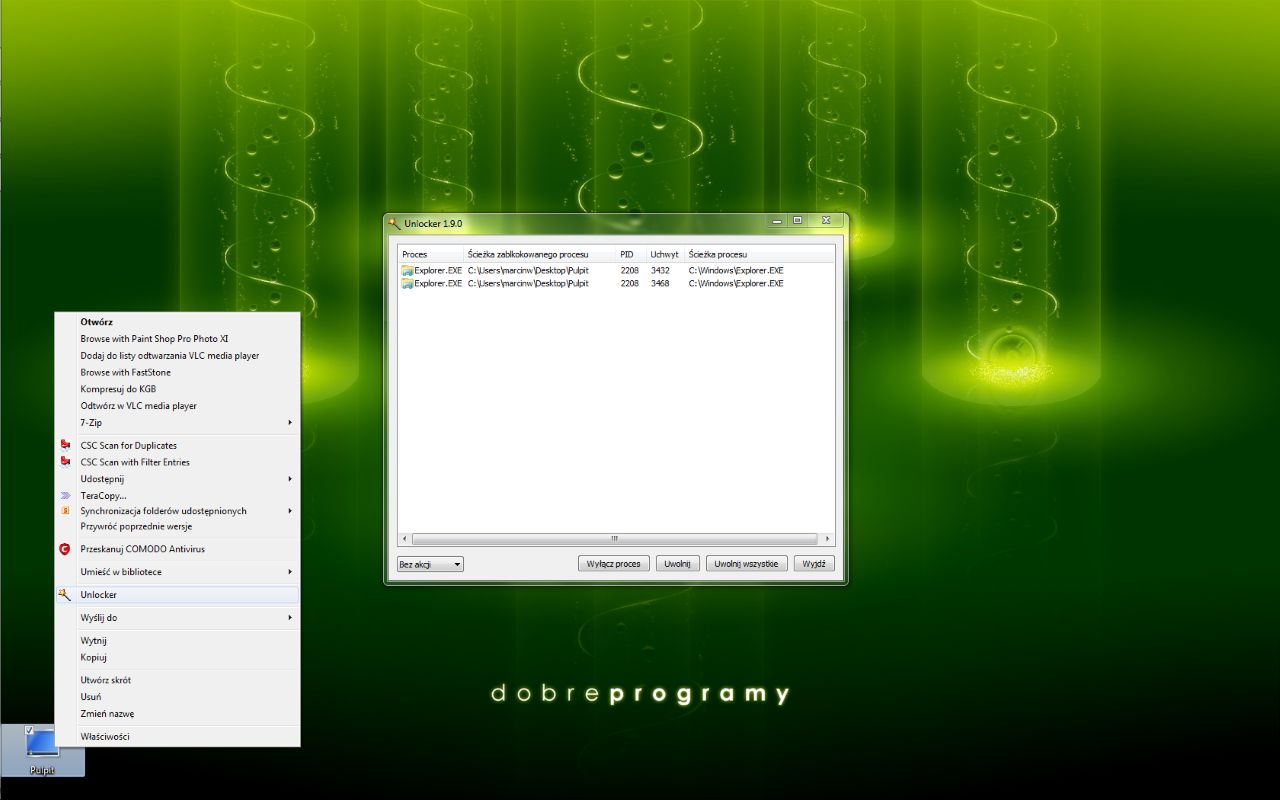Click the handle value 3432
This screenshot has height=800, width=1280.
click(660, 270)
